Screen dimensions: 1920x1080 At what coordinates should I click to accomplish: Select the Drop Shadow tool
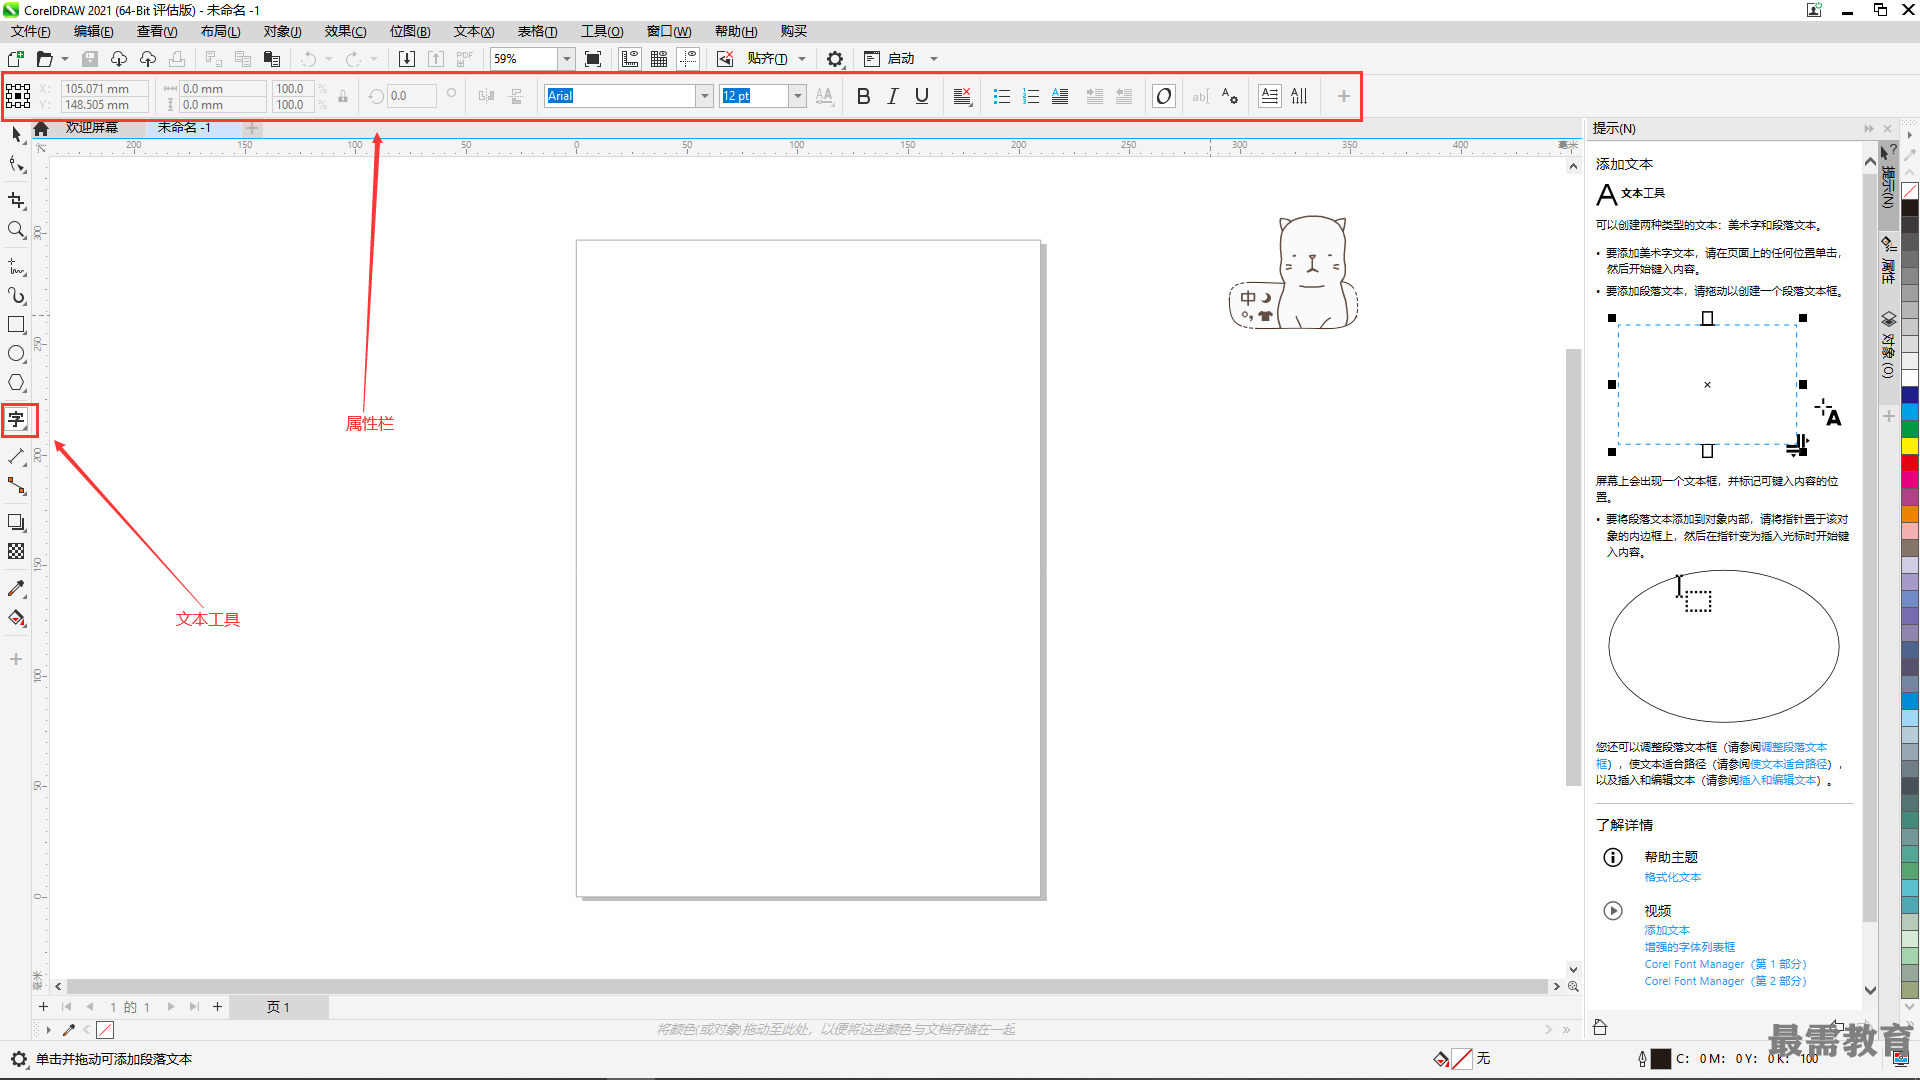coord(17,523)
